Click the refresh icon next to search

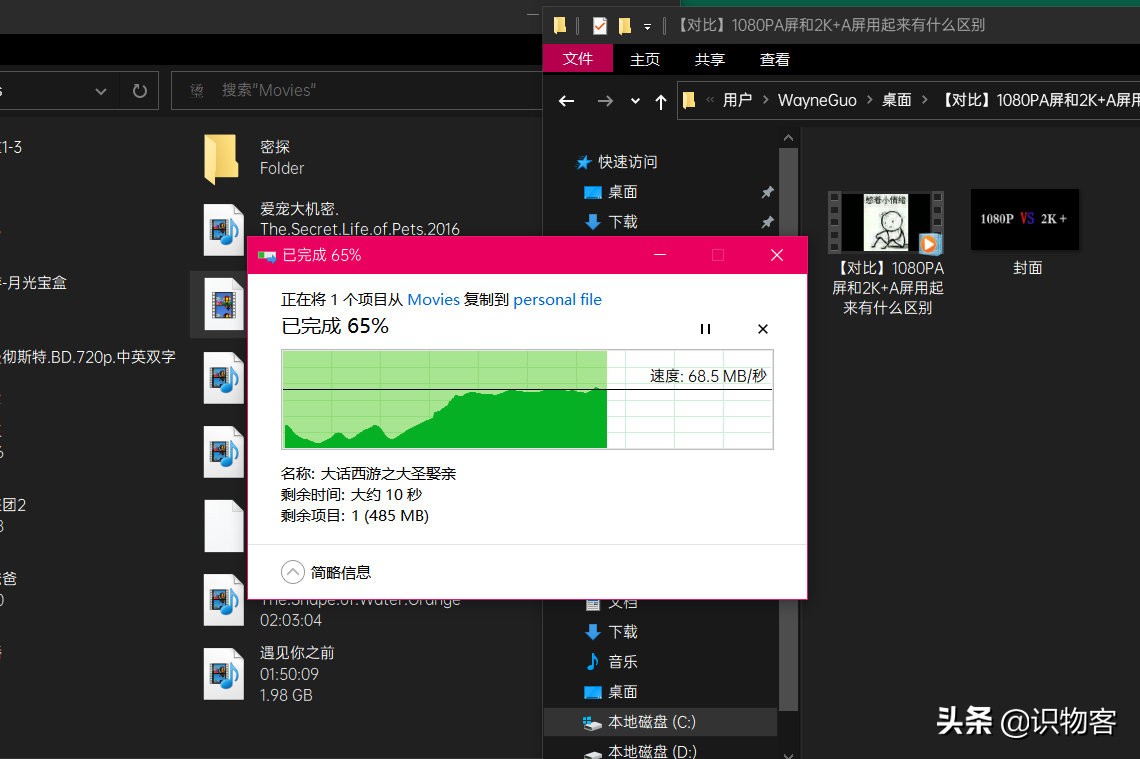click(138, 90)
